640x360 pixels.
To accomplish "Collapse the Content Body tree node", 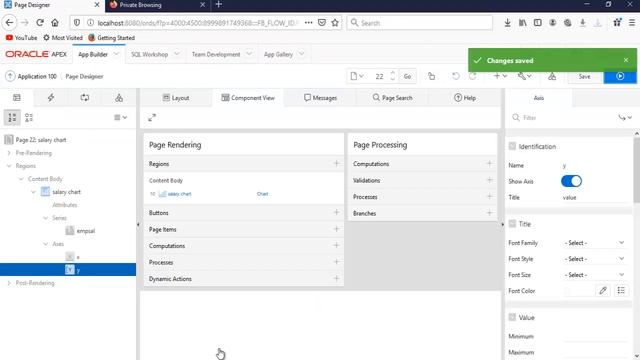I will click(21, 179).
